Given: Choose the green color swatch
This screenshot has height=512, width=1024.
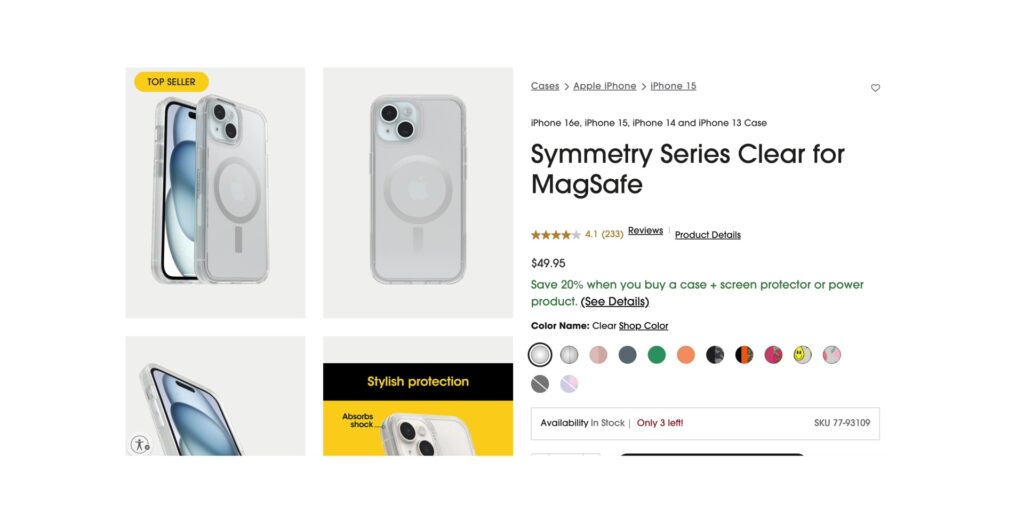Looking at the screenshot, I should [x=656, y=355].
